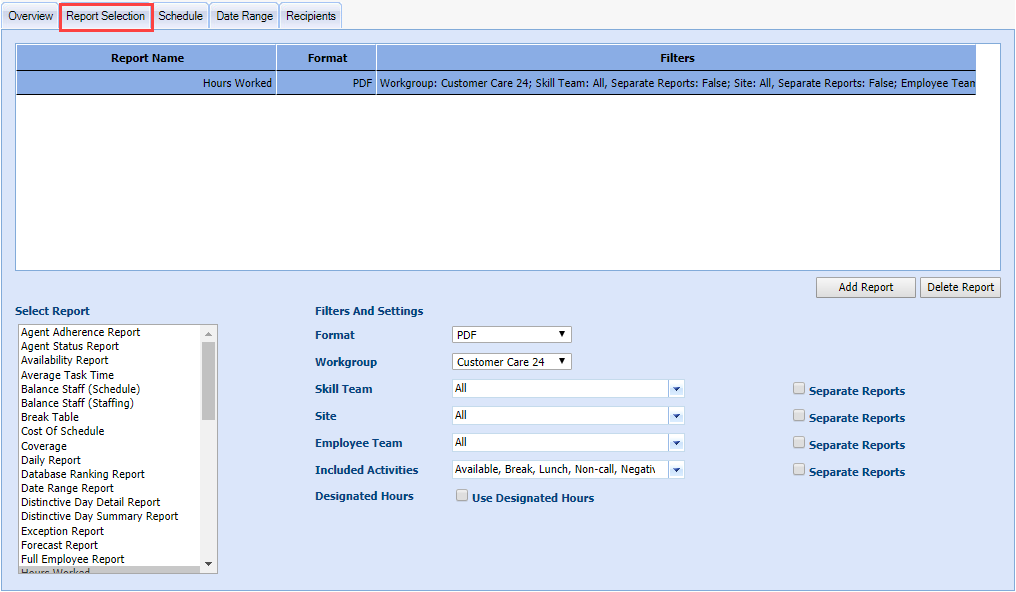The width and height of the screenshot is (1016, 592).
Task: Switch to the Recipients tab
Action: pyautogui.click(x=311, y=16)
